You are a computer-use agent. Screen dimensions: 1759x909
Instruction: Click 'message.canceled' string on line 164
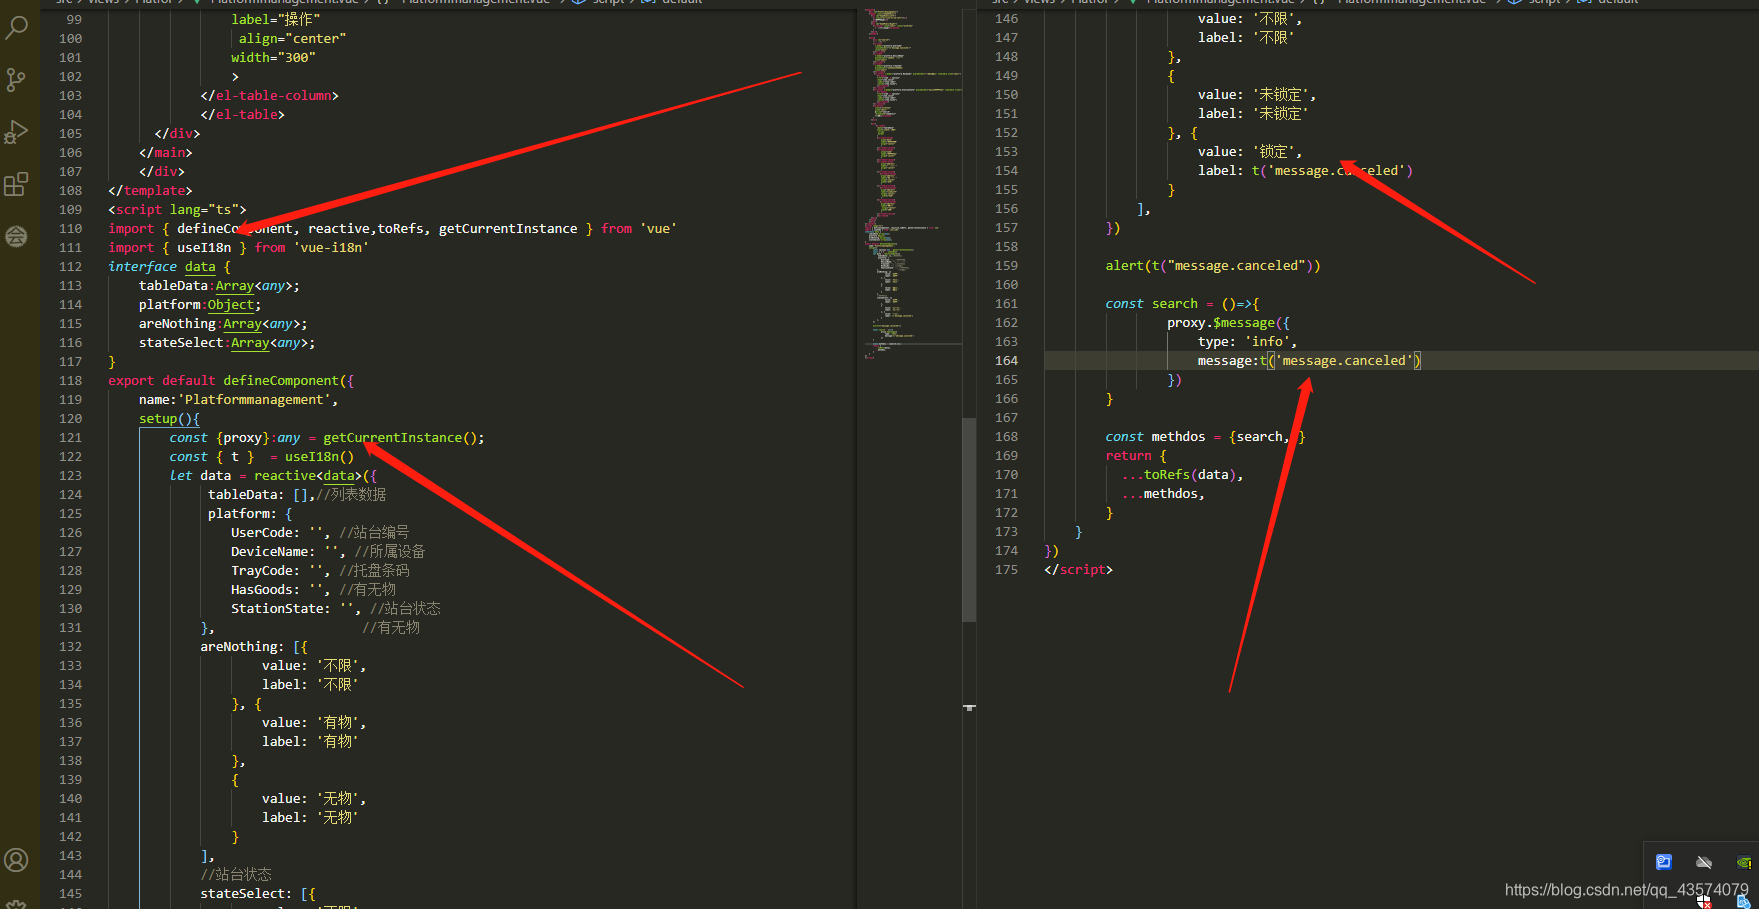1344,361
